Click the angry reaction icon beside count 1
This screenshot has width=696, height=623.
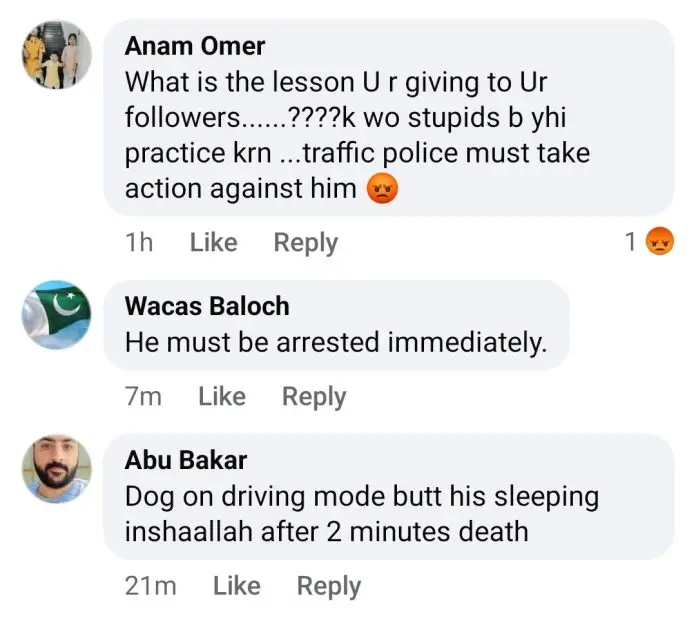[x=659, y=242]
